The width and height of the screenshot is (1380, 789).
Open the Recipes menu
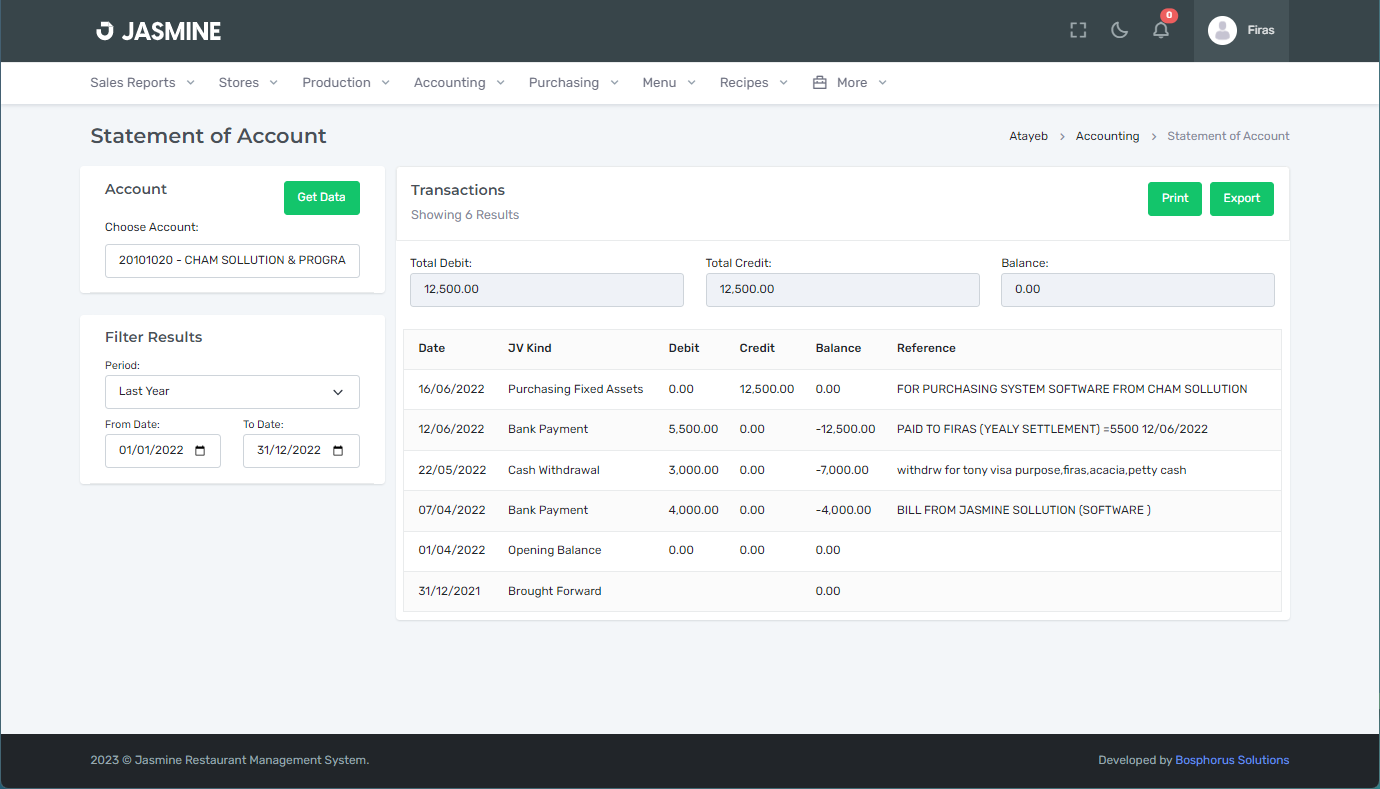tap(754, 83)
